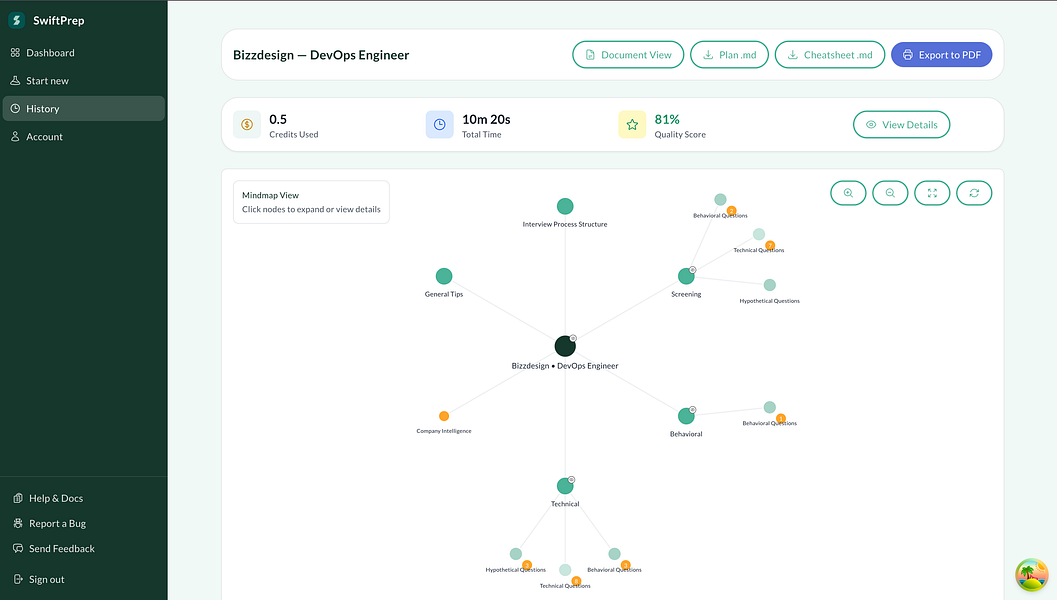The width and height of the screenshot is (1057, 600).
Task: Click the Bizzdesign — DevOps Engineer title
Action: pos(321,55)
